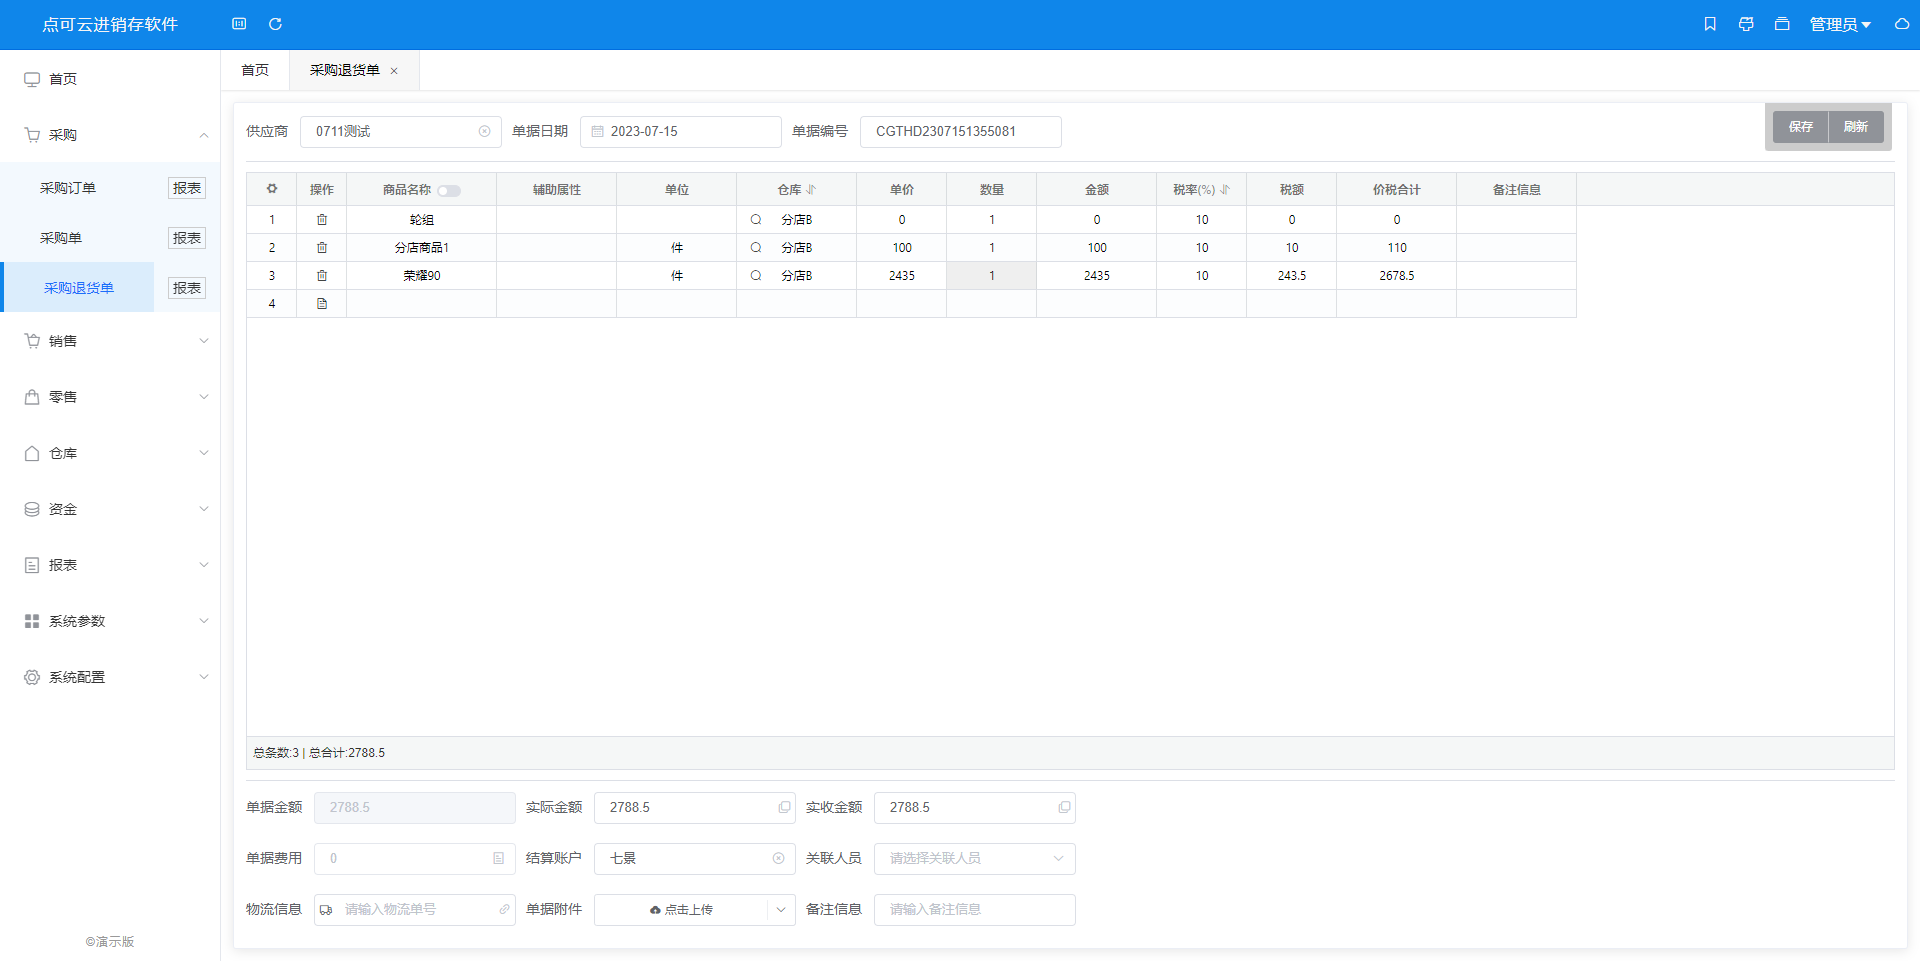Click the 备注信息 input field at bottom
This screenshot has height=961, width=1920.
975,910
